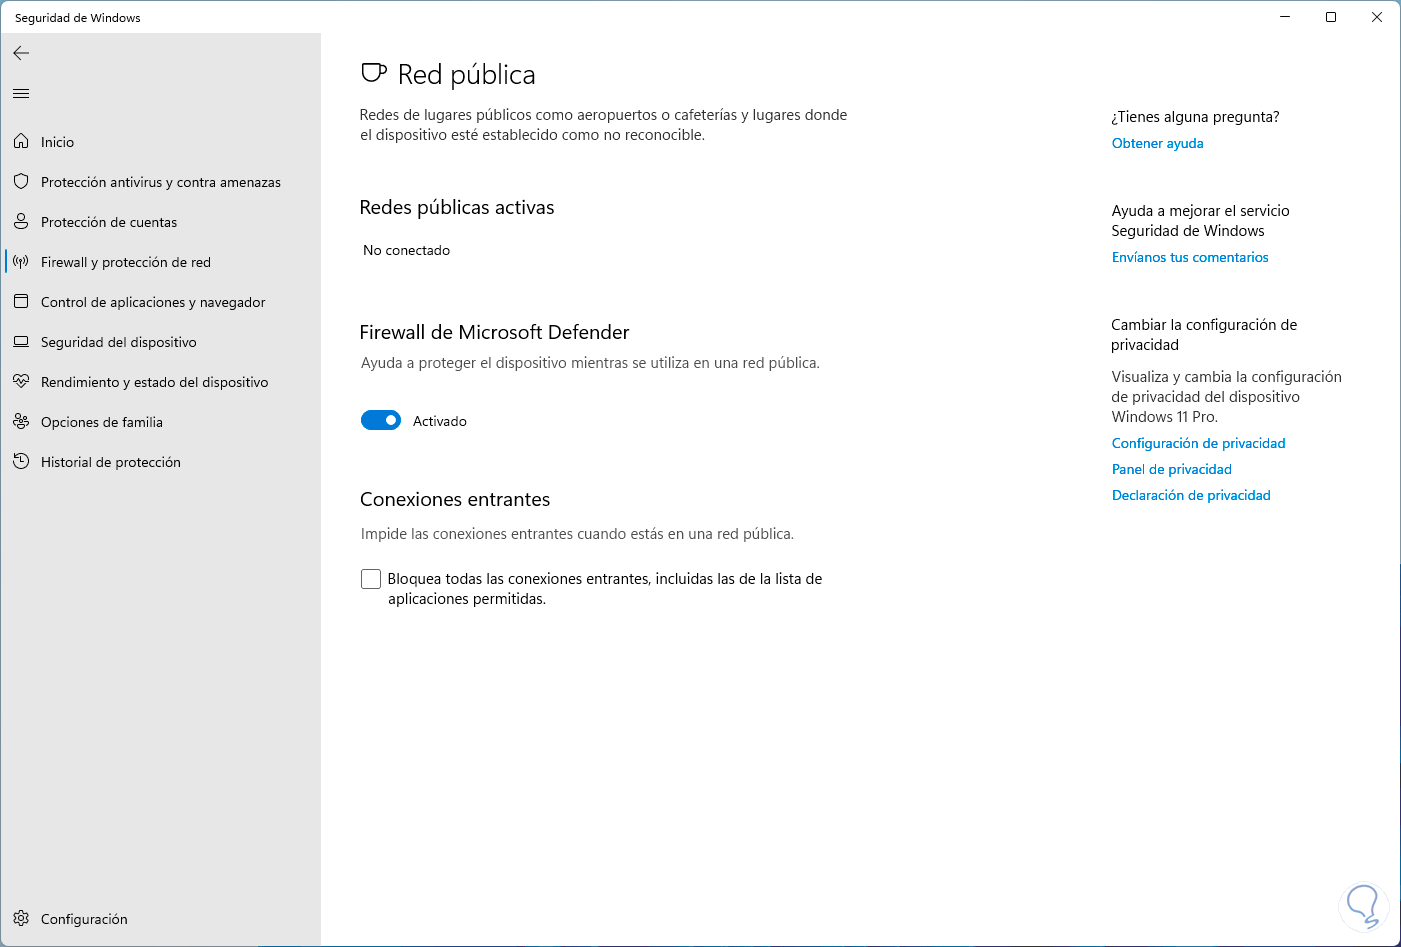Click the Protección de cuentas person icon
Image resolution: width=1401 pixels, height=947 pixels.
tap(21, 222)
